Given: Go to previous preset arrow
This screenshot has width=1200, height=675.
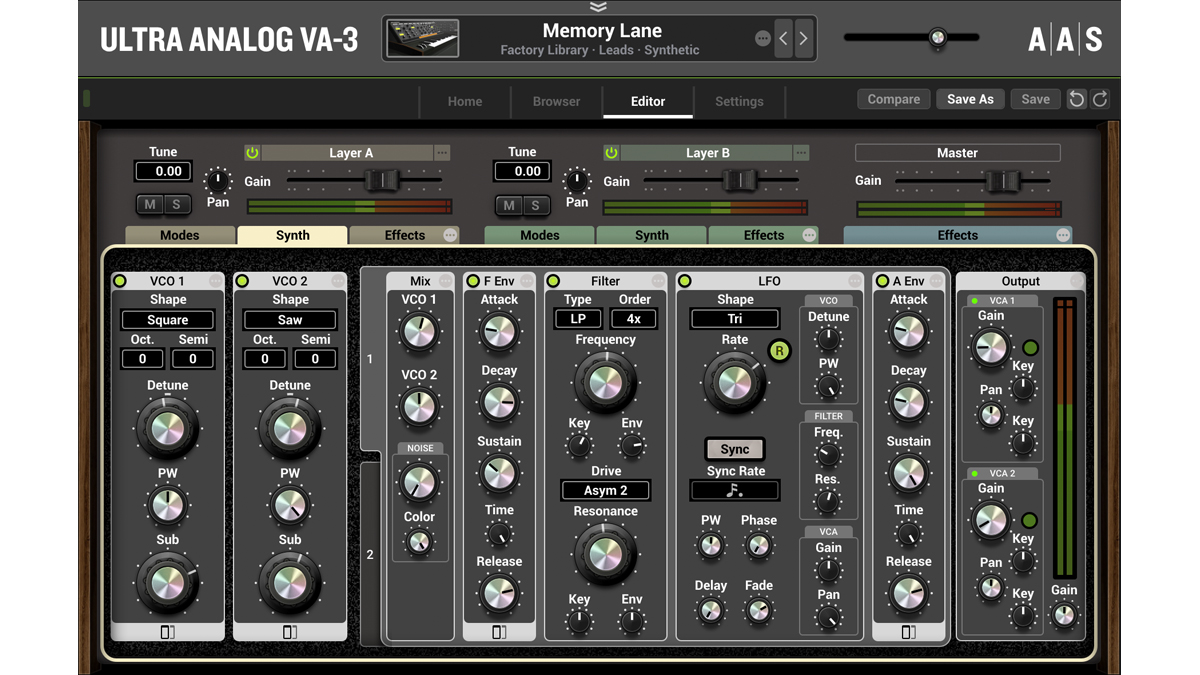Looking at the screenshot, I should click(783, 39).
